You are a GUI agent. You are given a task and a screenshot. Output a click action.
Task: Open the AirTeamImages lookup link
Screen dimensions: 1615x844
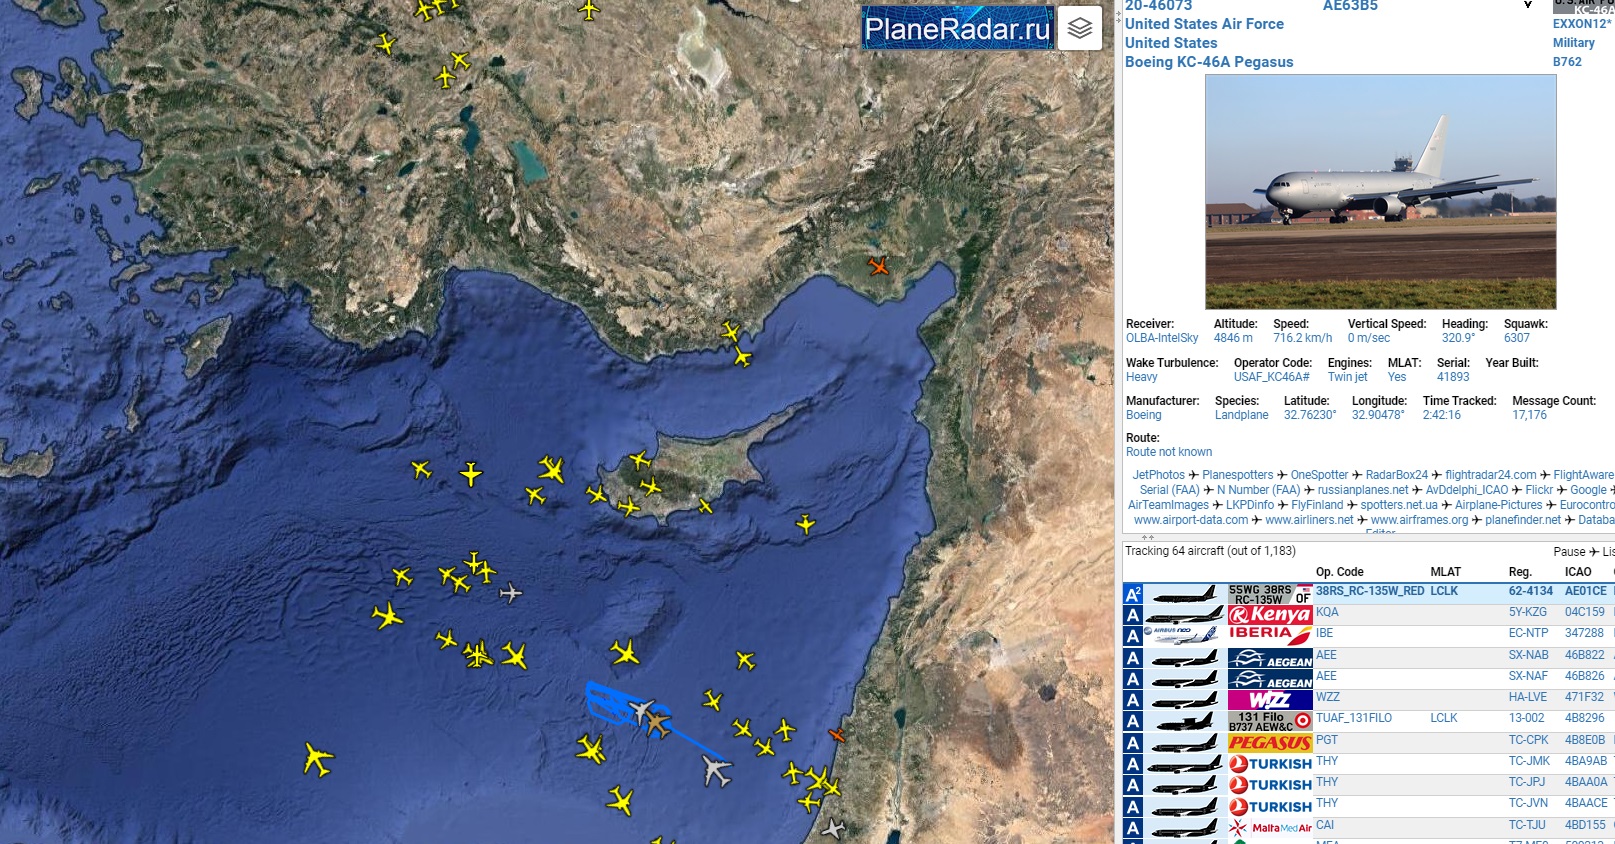click(x=1168, y=505)
